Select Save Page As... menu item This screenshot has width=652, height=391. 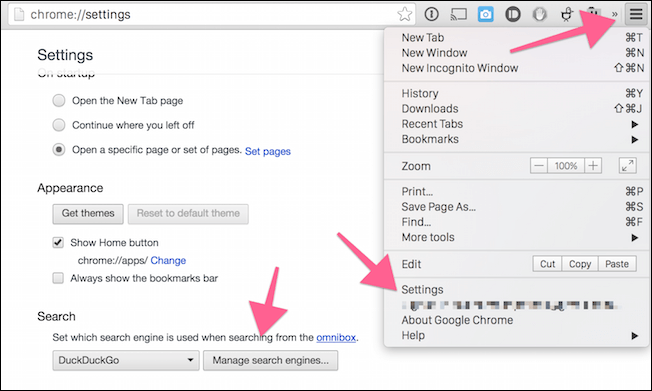(x=516, y=207)
